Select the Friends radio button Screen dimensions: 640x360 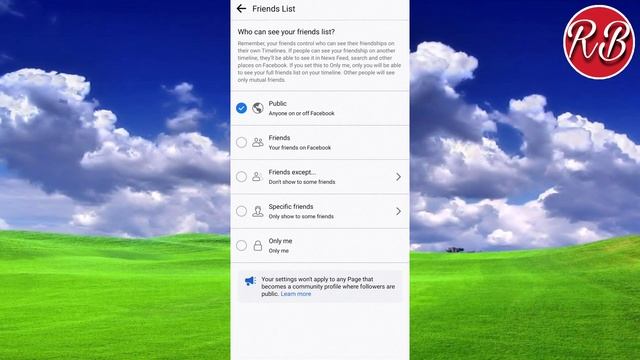click(x=241, y=142)
